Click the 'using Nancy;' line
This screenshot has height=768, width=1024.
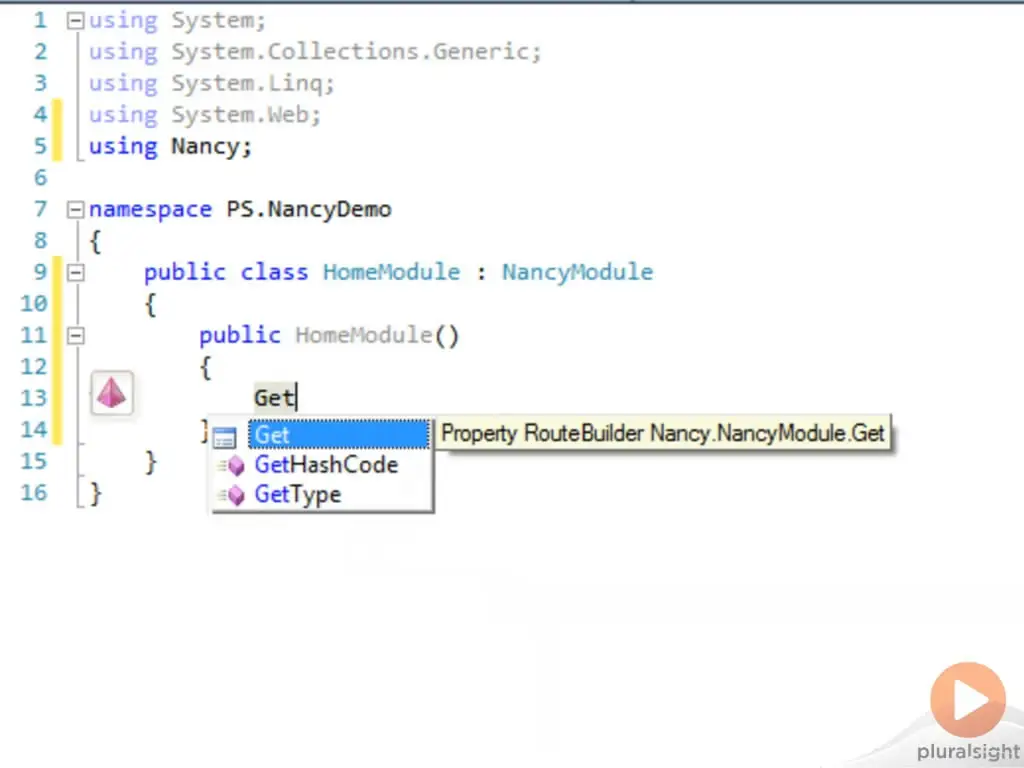point(170,146)
